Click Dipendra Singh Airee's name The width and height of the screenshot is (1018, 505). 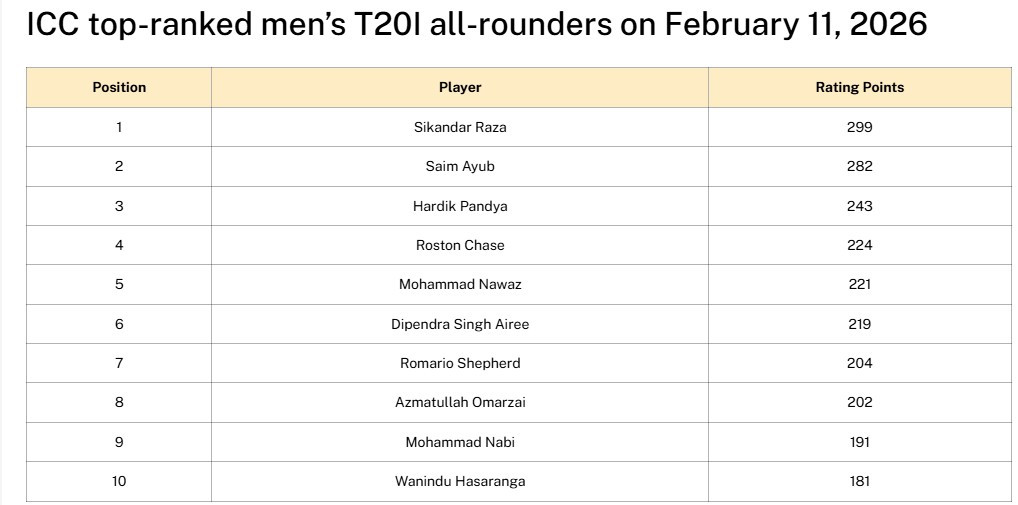click(460, 324)
